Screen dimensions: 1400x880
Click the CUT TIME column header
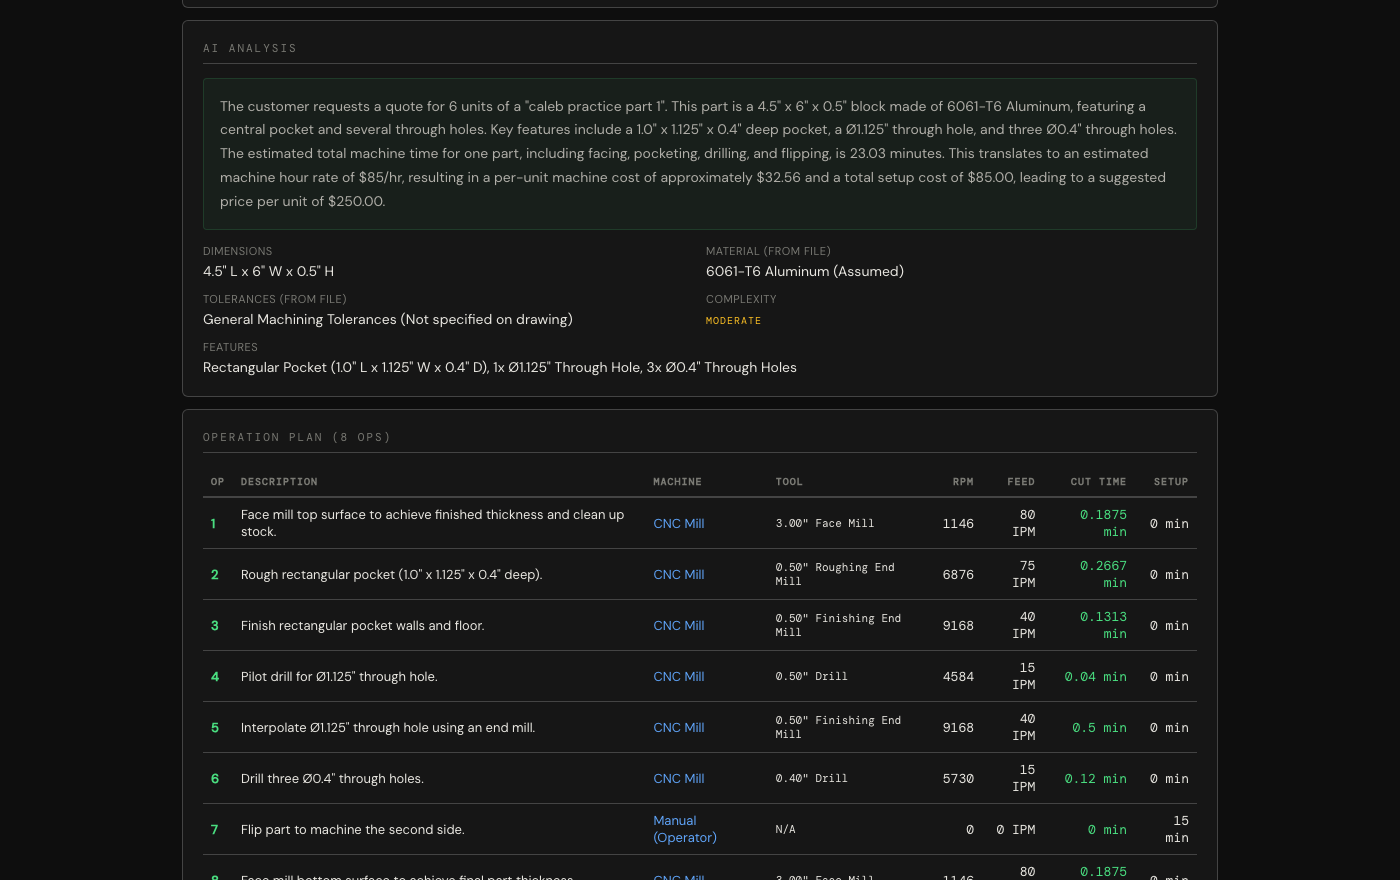(x=1098, y=482)
